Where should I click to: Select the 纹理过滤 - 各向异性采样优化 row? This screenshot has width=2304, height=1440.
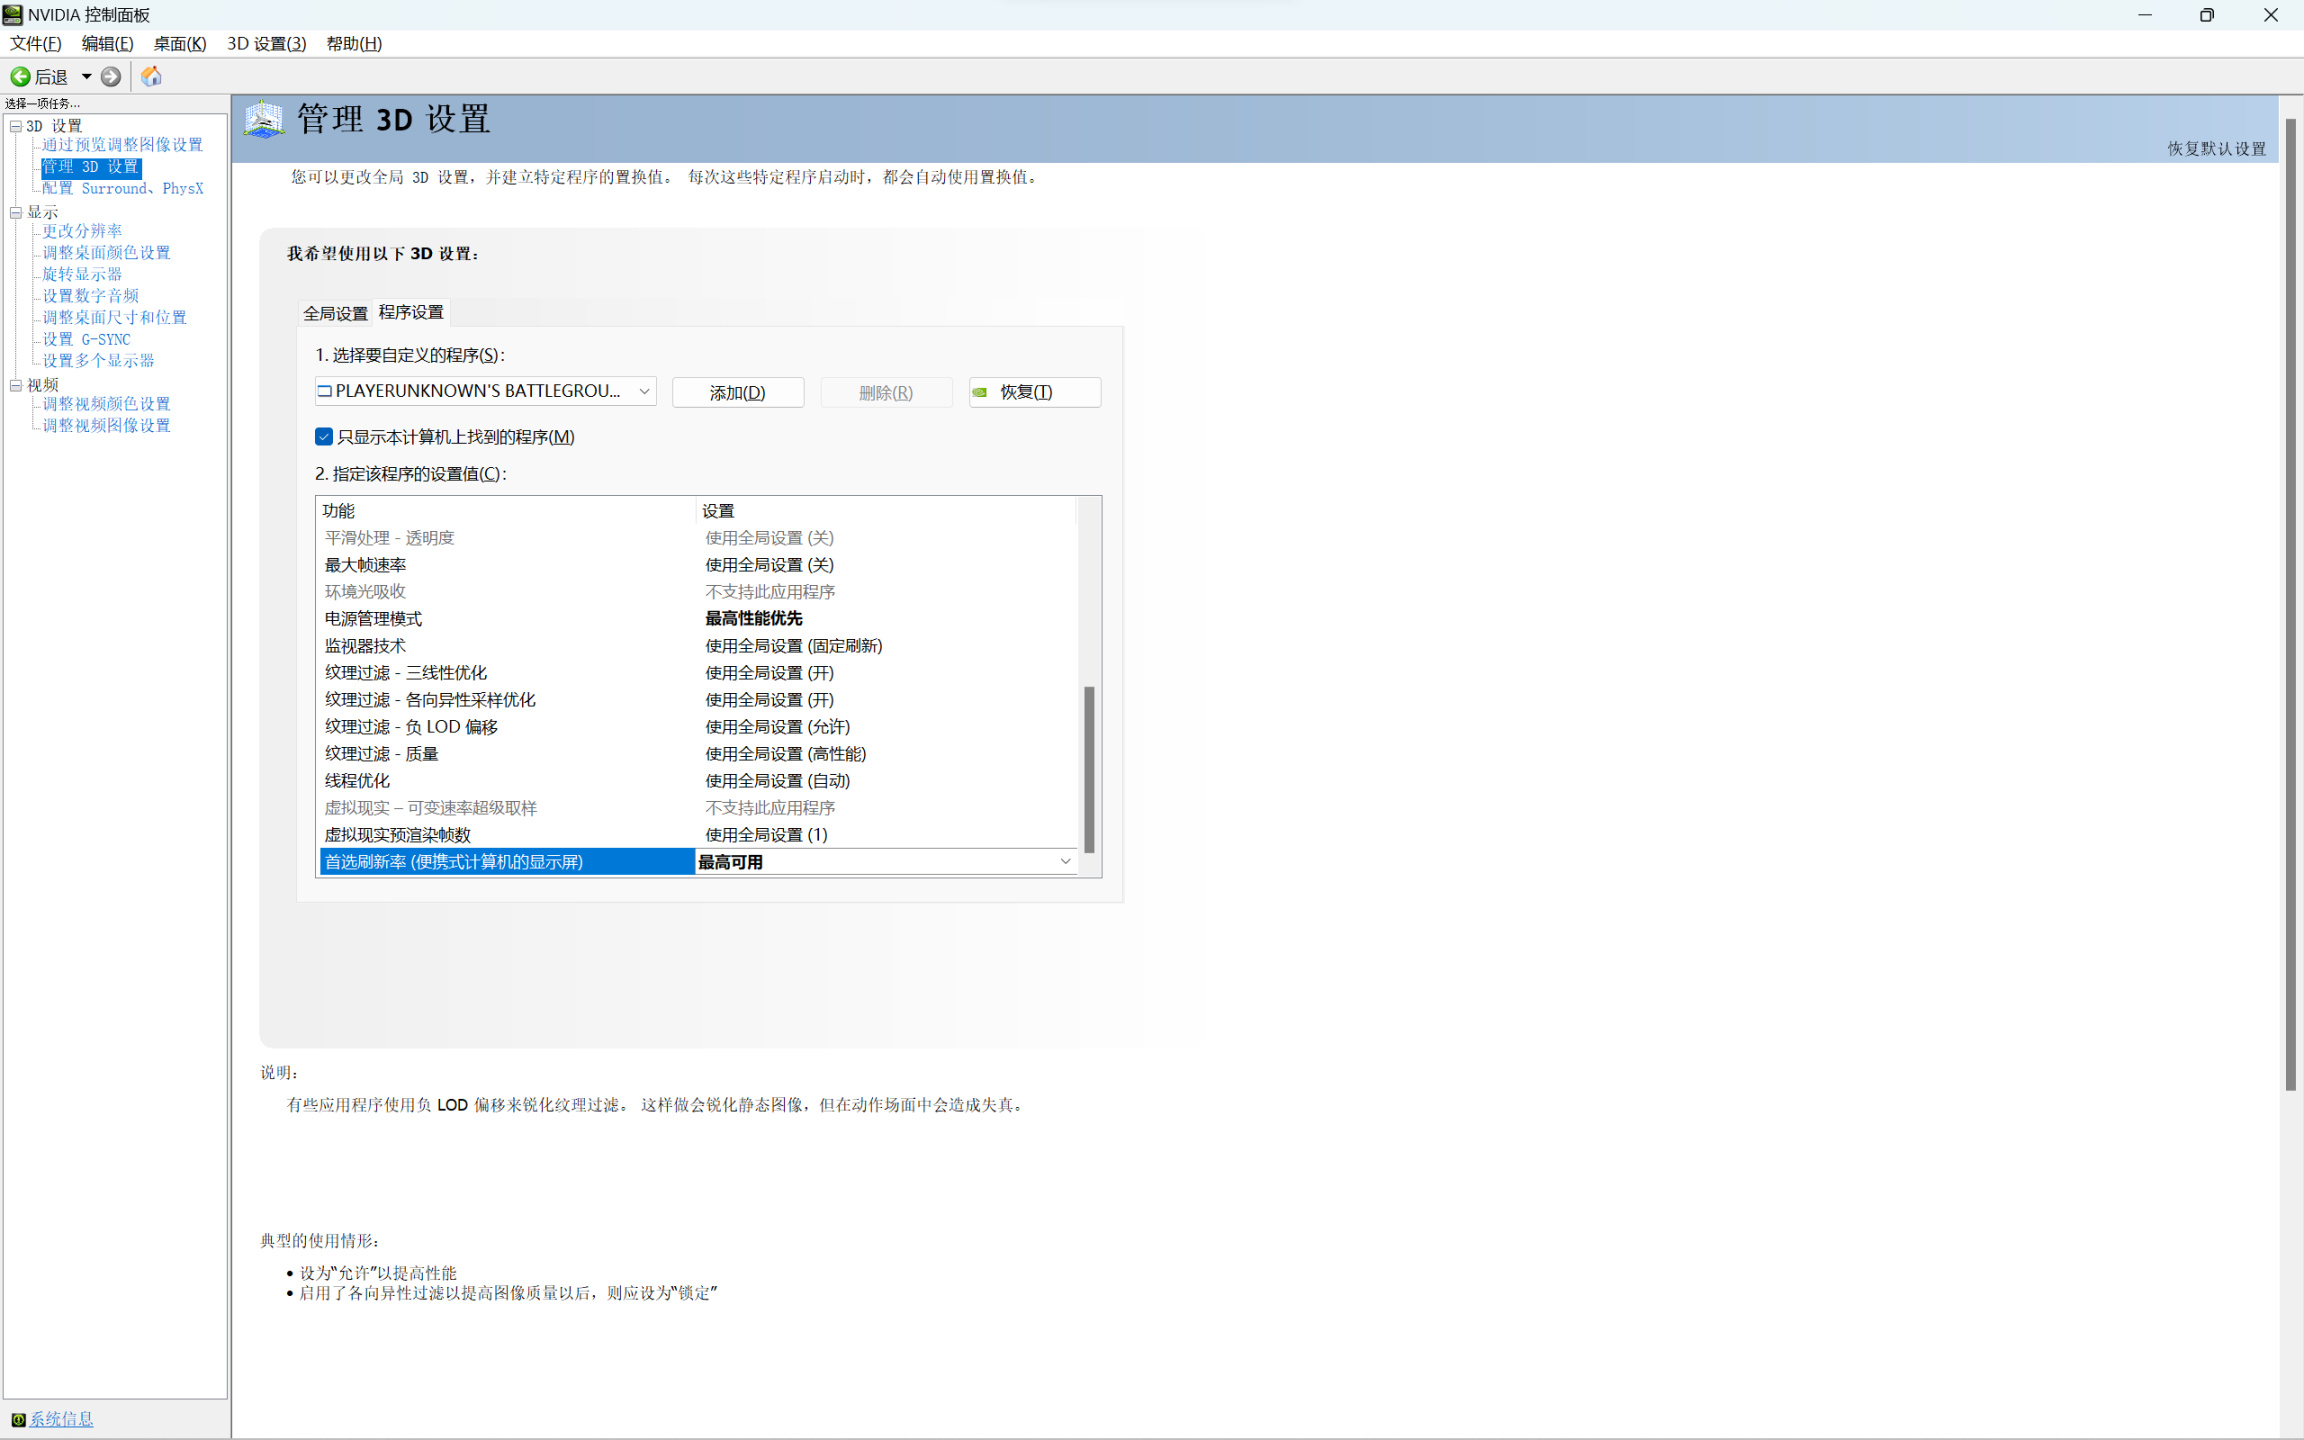pos(698,700)
